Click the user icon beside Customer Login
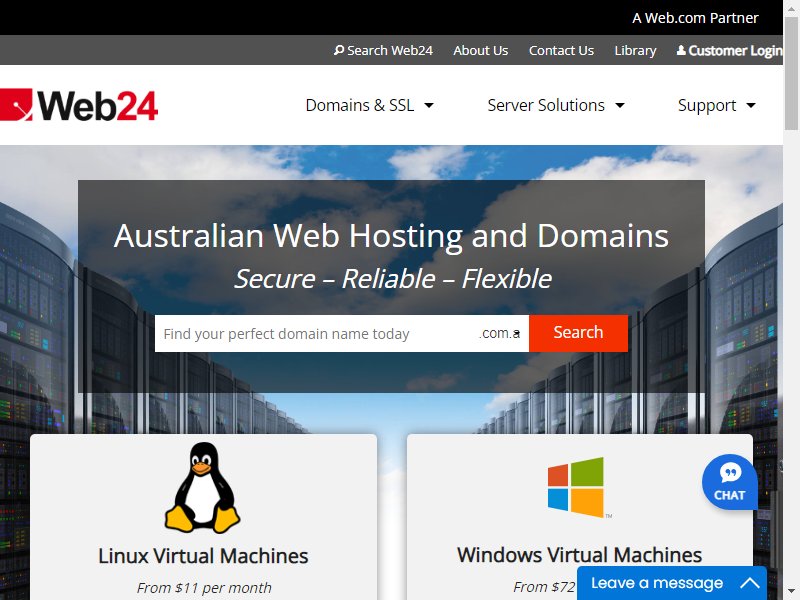Image resolution: width=800 pixels, height=600 pixels. coord(681,50)
